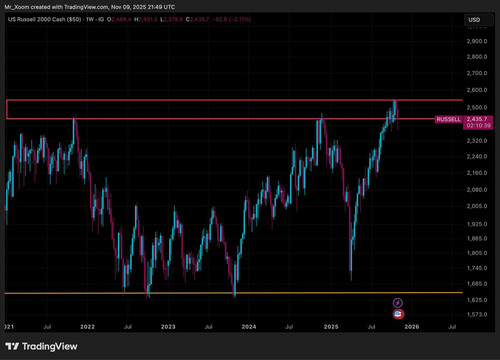Click the TradingView logo

(x=41, y=346)
